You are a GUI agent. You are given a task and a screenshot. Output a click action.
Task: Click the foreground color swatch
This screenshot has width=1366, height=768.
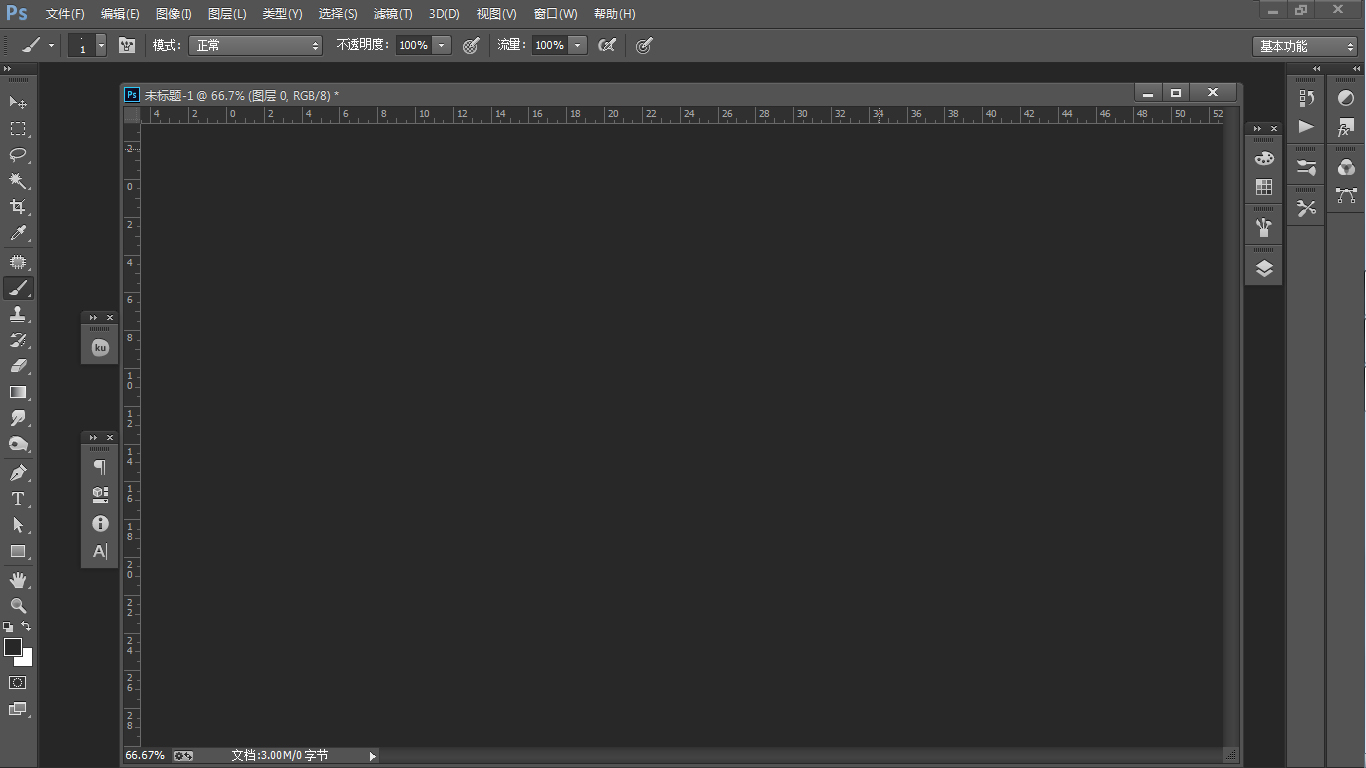coord(13,647)
